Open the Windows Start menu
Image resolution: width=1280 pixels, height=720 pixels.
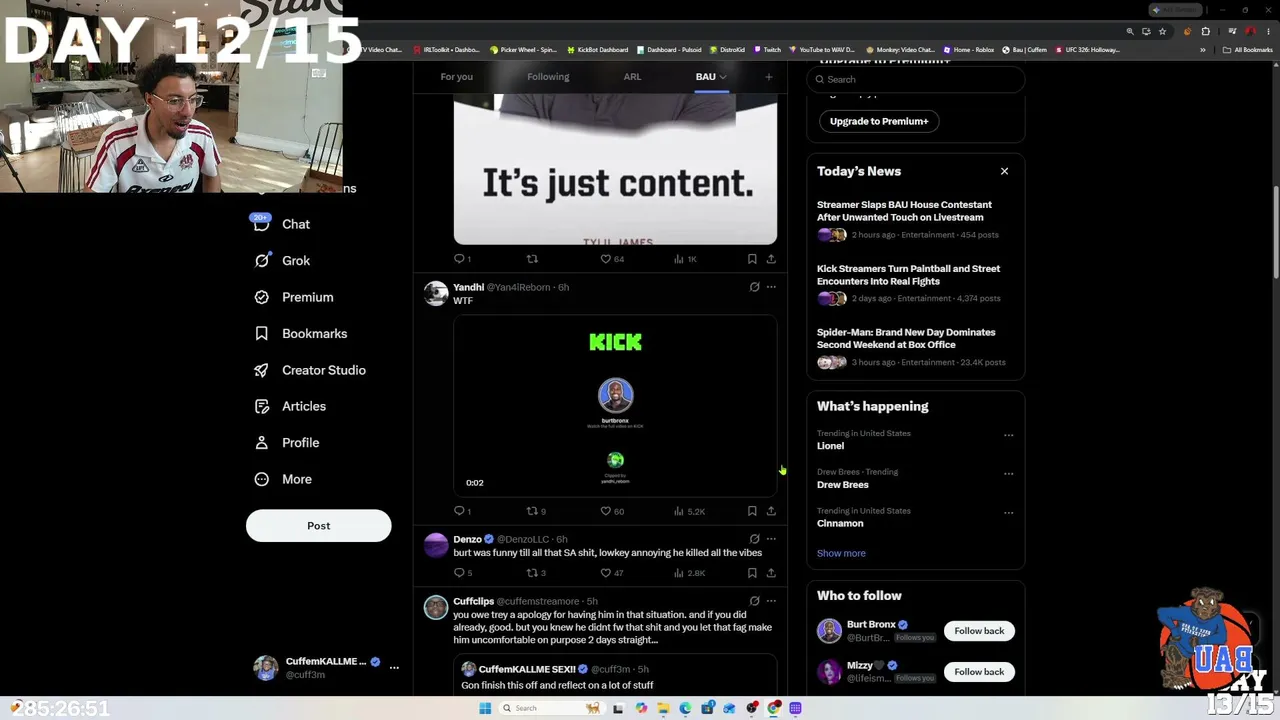tap(485, 708)
